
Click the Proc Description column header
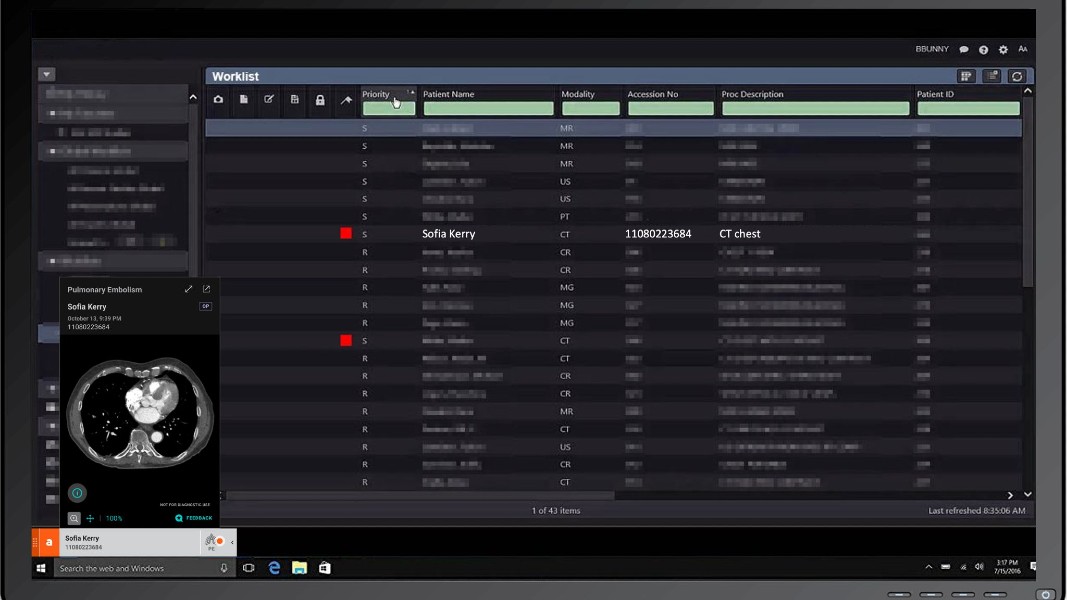(752, 94)
